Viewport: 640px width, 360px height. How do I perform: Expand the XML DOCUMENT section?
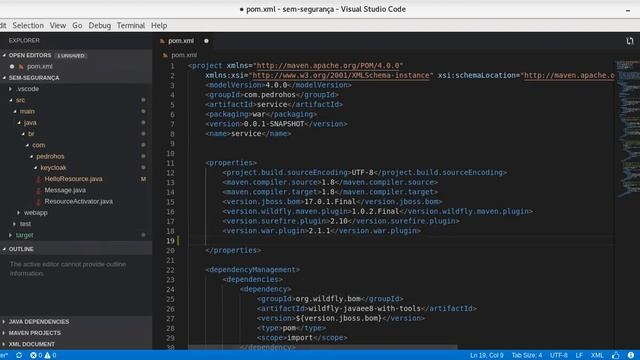(x=4, y=344)
